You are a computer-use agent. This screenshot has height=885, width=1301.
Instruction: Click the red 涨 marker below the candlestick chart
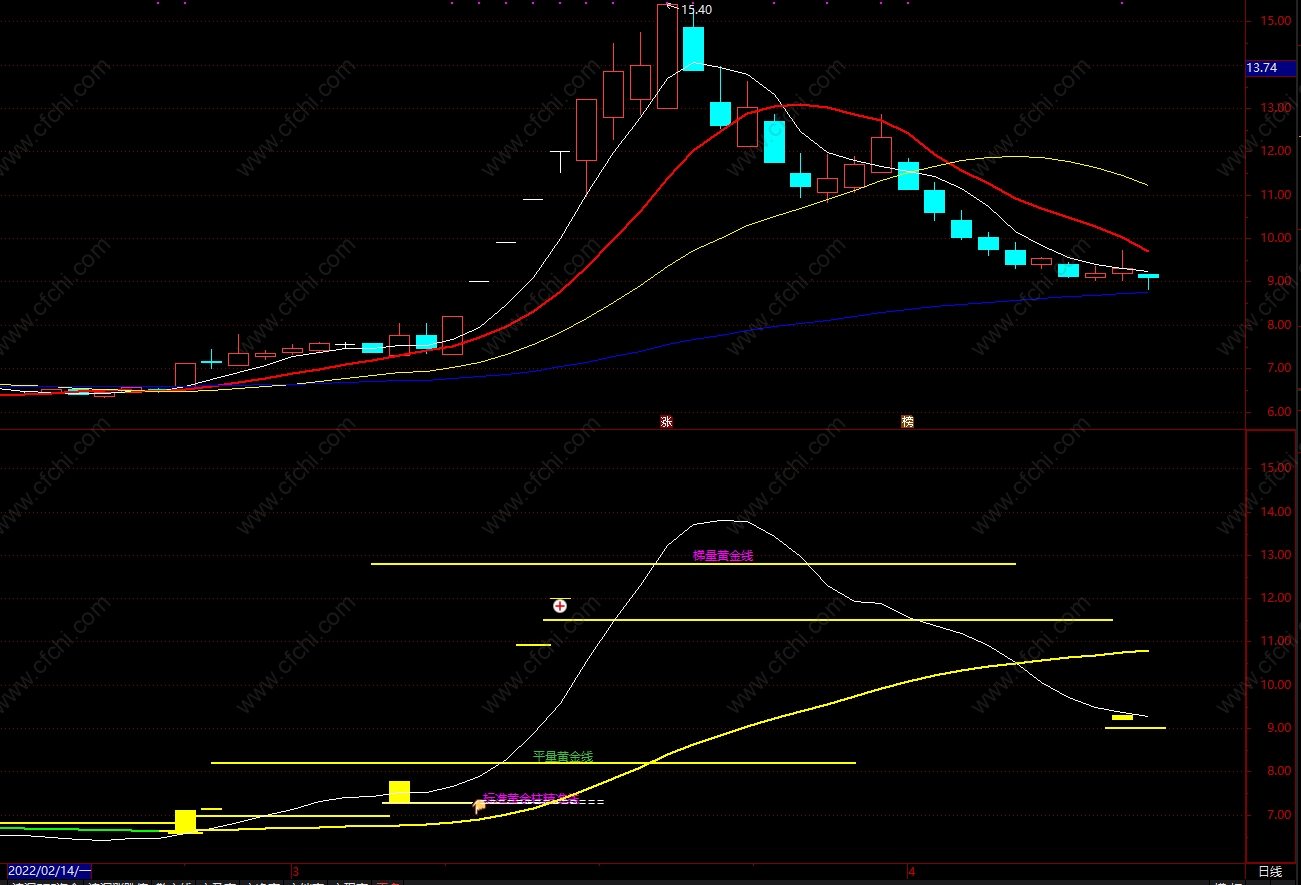coord(666,421)
